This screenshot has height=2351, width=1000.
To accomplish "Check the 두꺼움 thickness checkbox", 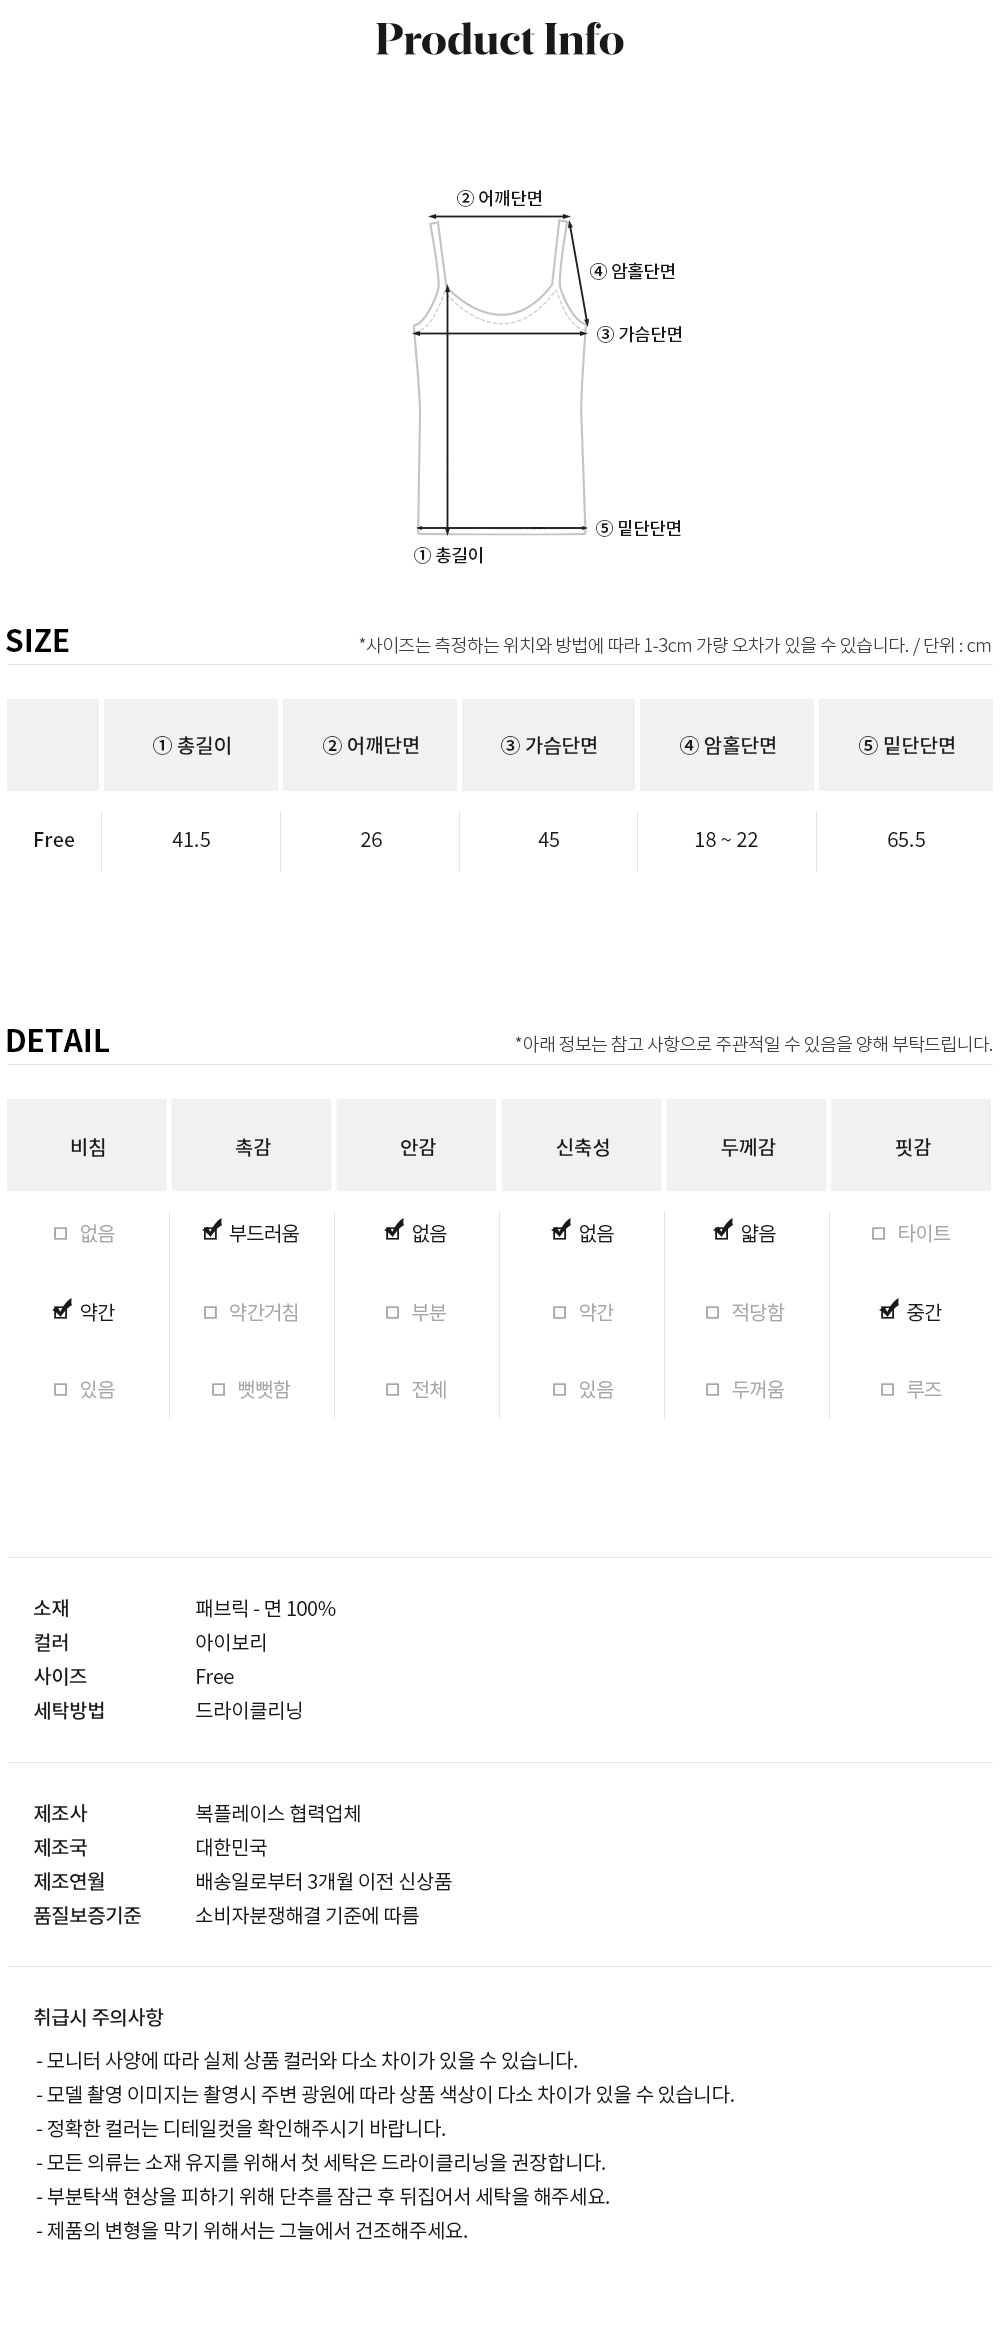I will click(713, 1389).
